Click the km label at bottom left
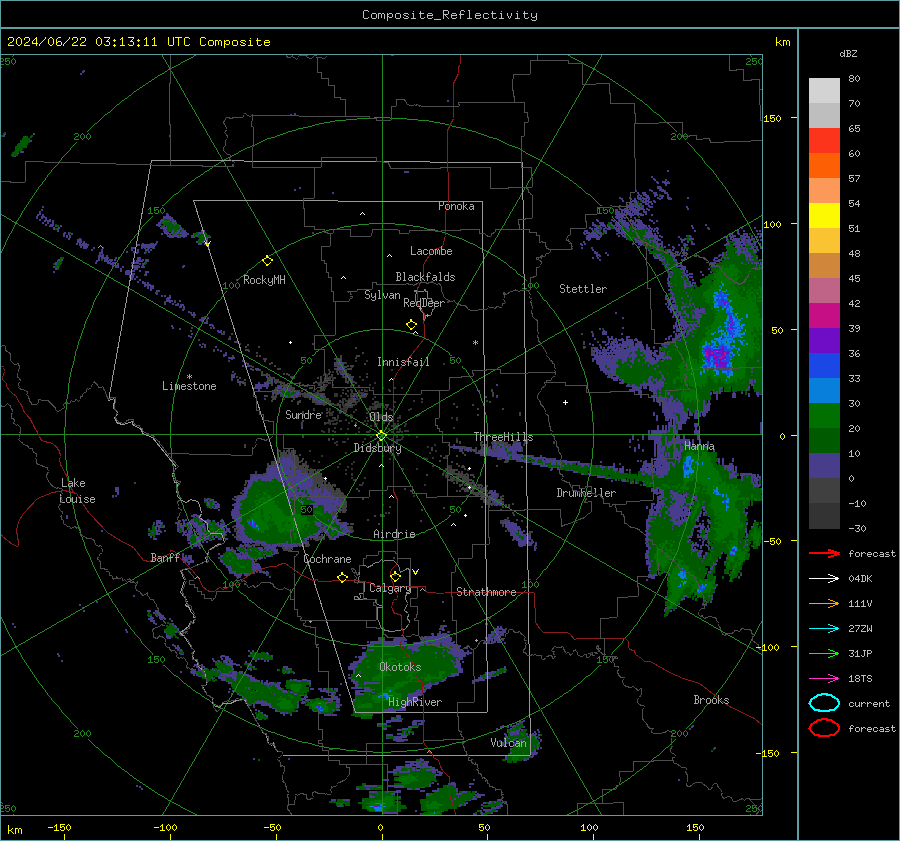Image resolution: width=900 pixels, height=841 pixels. tap(15, 830)
